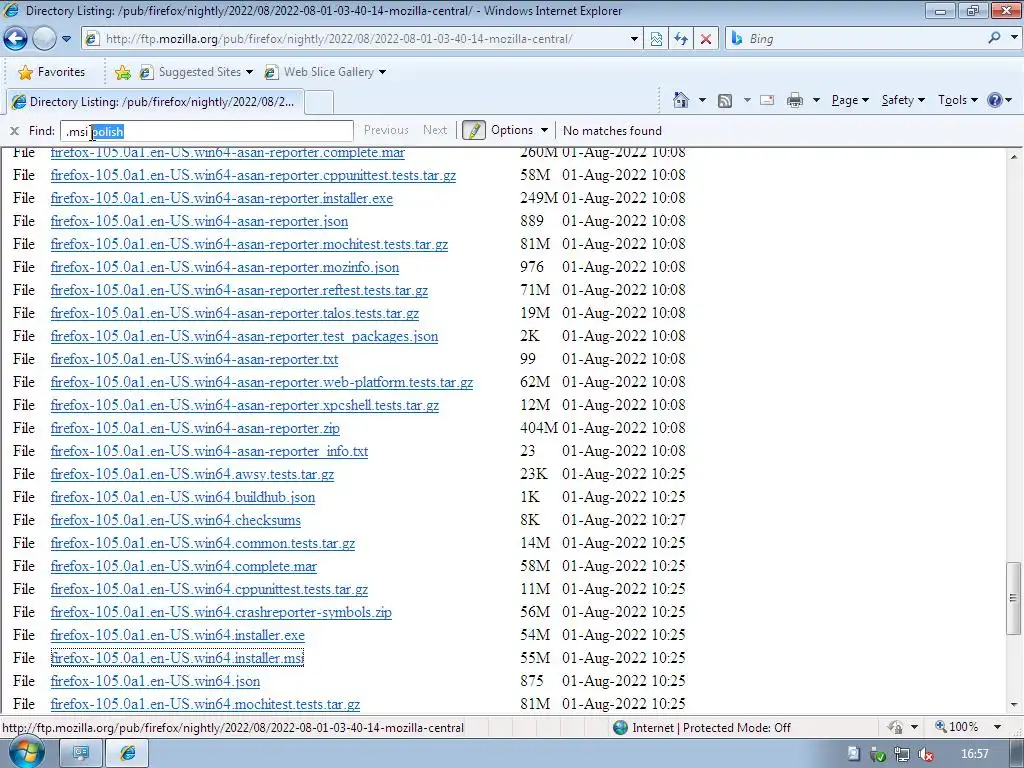The width and height of the screenshot is (1024, 768).
Task: Open the Safety menu
Action: pos(903,100)
